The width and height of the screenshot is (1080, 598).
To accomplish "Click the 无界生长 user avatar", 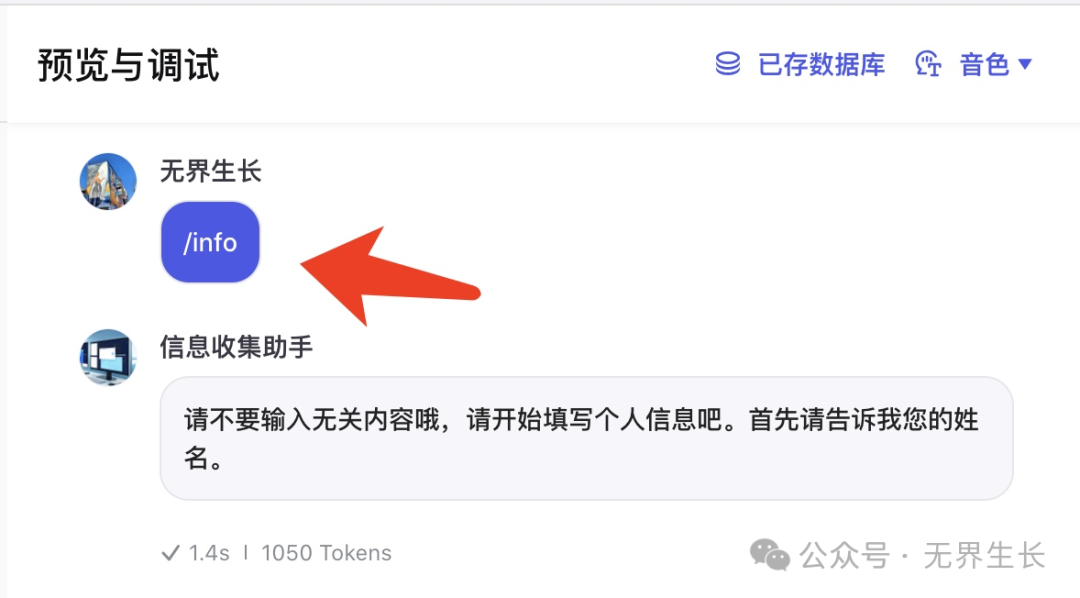I will (x=108, y=181).
